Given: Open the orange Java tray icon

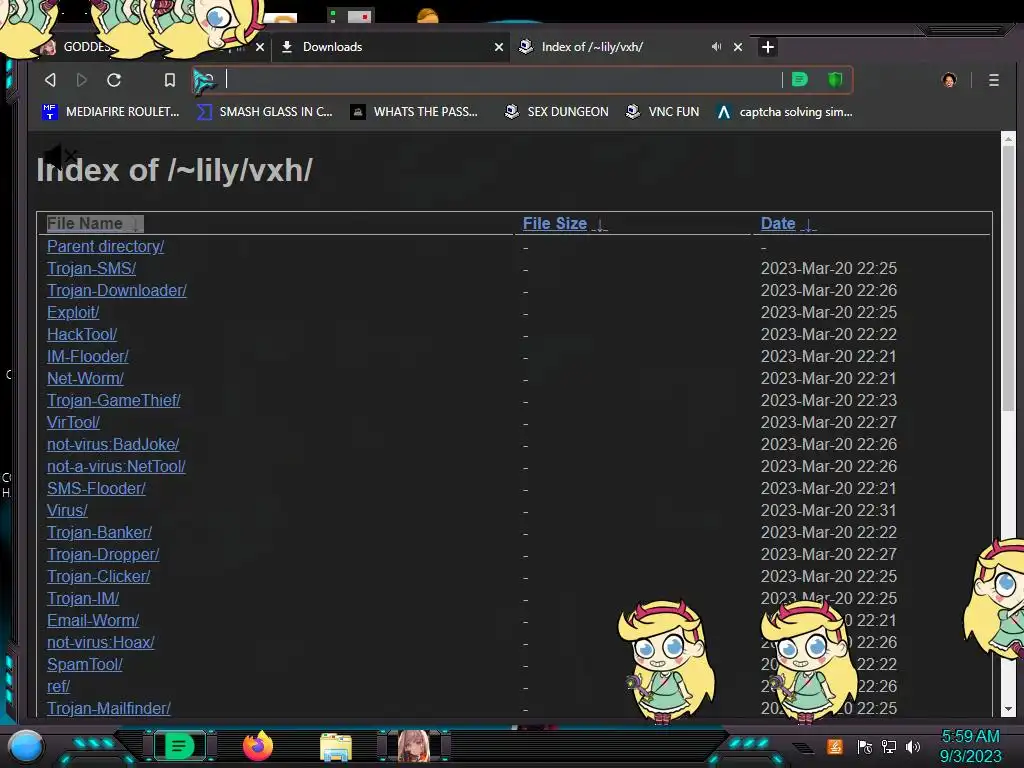Looking at the screenshot, I should point(835,746).
